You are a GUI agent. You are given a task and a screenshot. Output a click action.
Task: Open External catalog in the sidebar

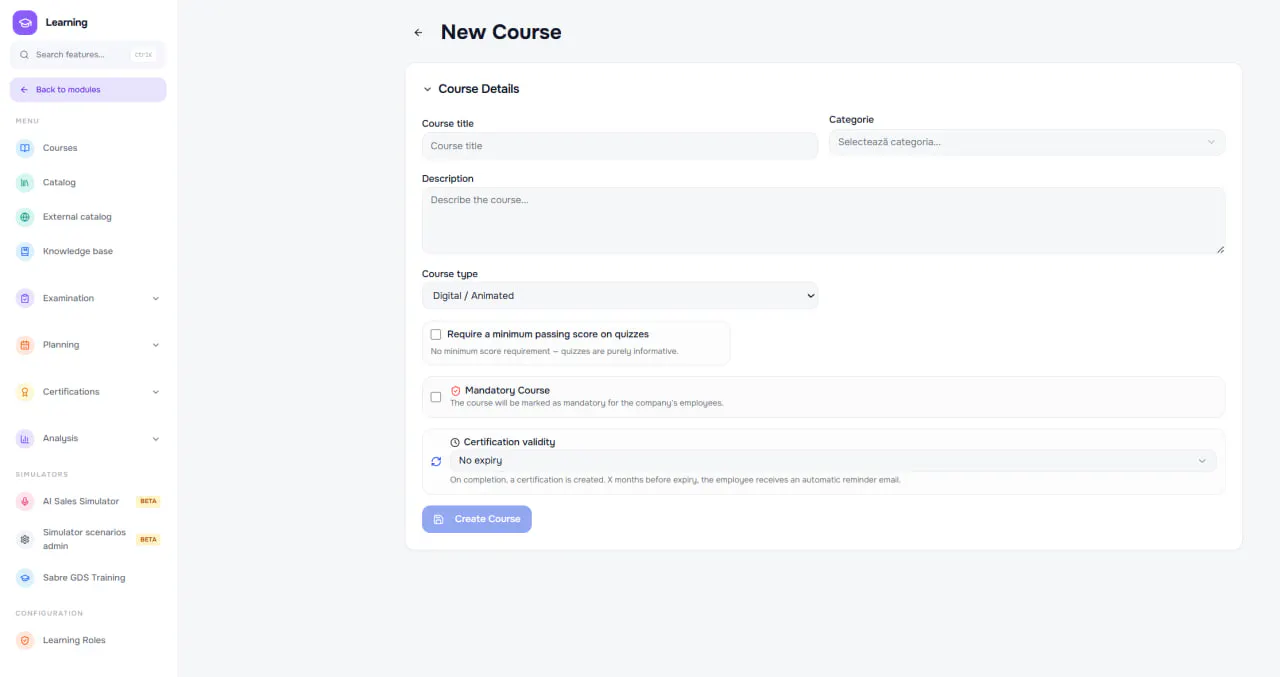(88, 217)
